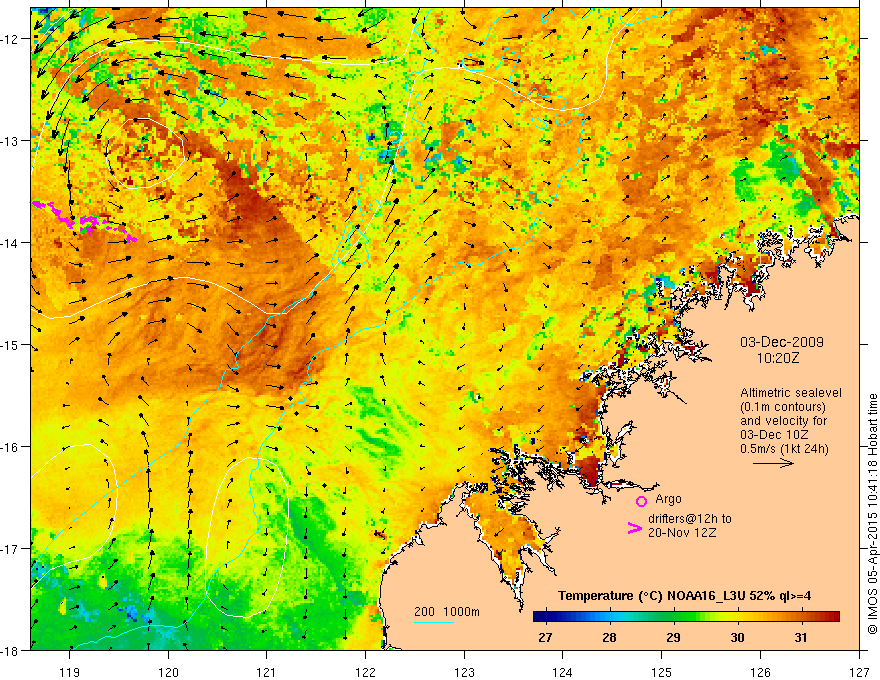Screen dimensions: 880x680
Task: Click the color bar label 27
Action: coord(545,638)
